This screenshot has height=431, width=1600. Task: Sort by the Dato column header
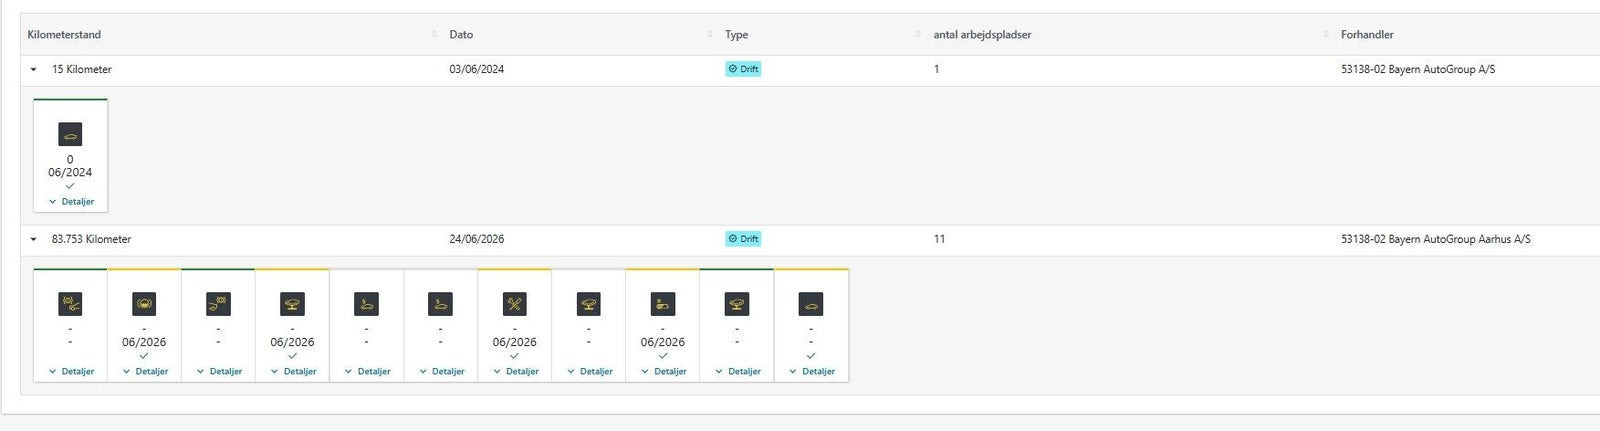[x=461, y=34]
